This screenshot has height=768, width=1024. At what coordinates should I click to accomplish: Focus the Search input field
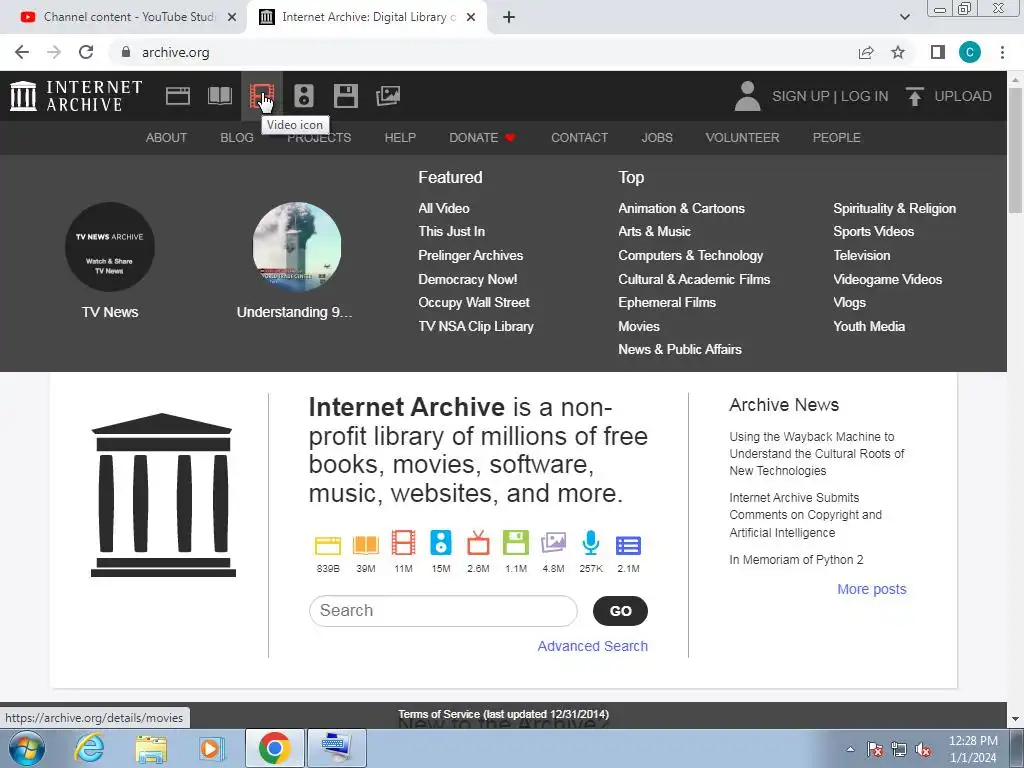click(443, 611)
